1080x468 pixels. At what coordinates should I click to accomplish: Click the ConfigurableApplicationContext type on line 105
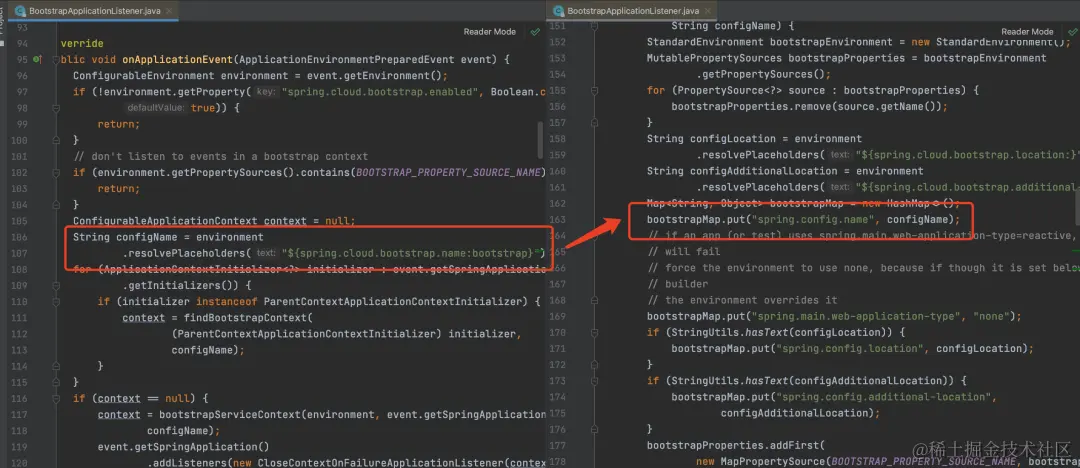[165, 221]
